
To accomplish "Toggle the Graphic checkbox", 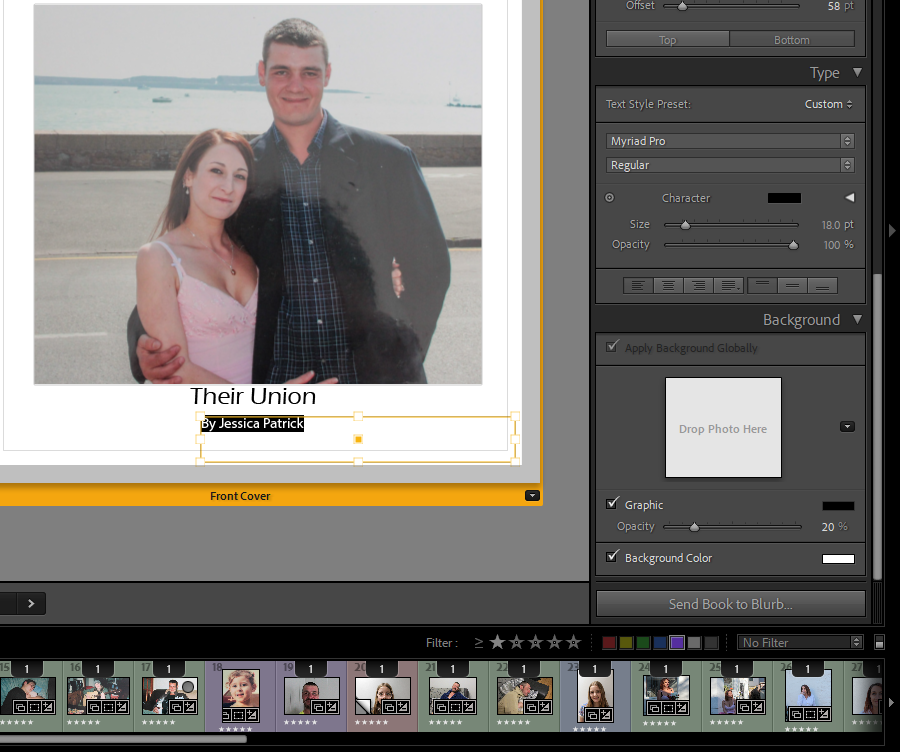I will pyautogui.click(x=612, y=504).
